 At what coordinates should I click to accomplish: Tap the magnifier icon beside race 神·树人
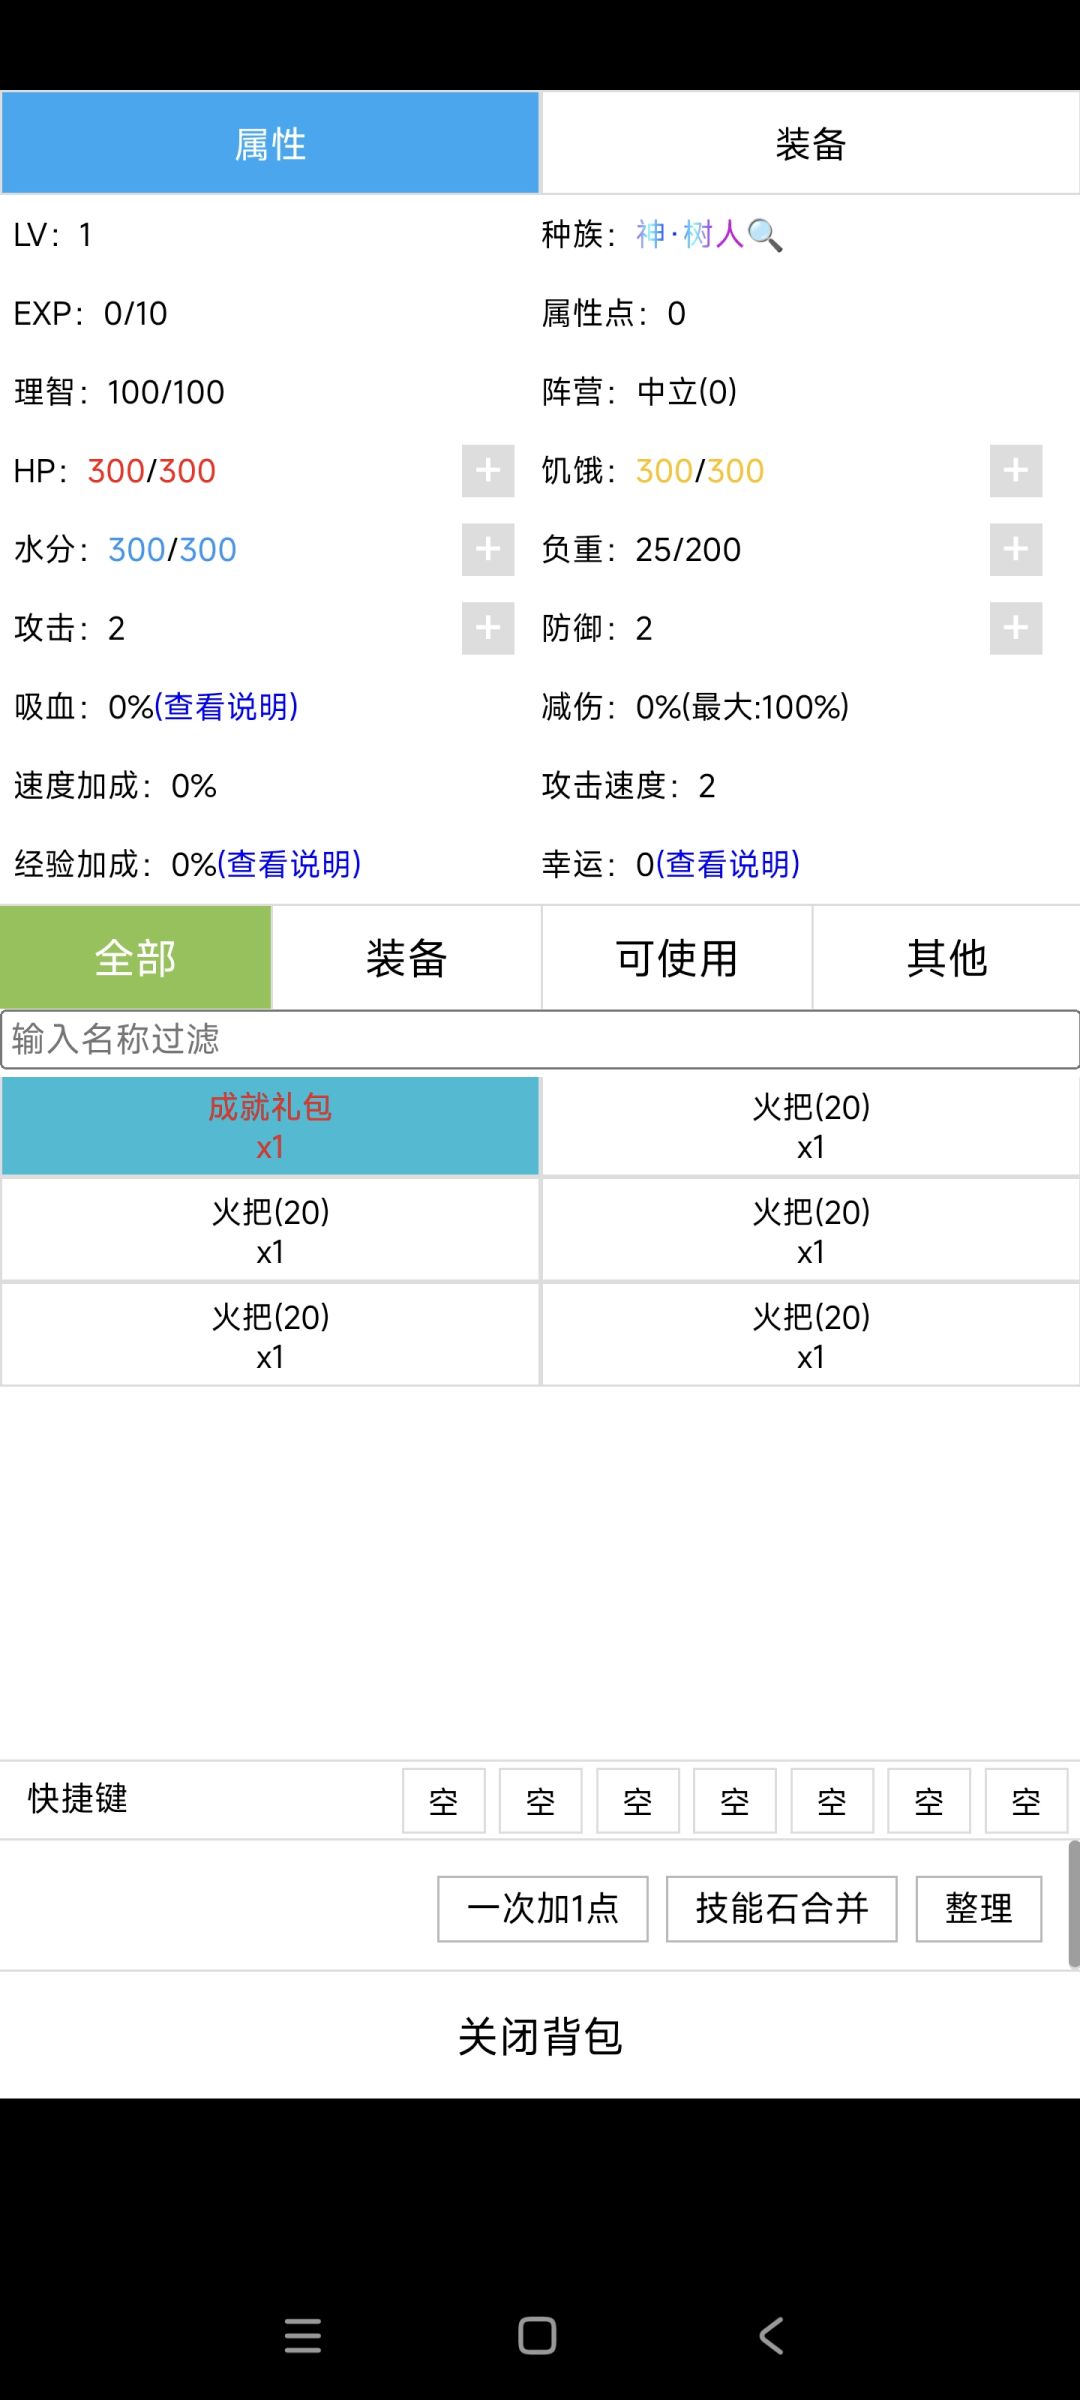[765, 235]
